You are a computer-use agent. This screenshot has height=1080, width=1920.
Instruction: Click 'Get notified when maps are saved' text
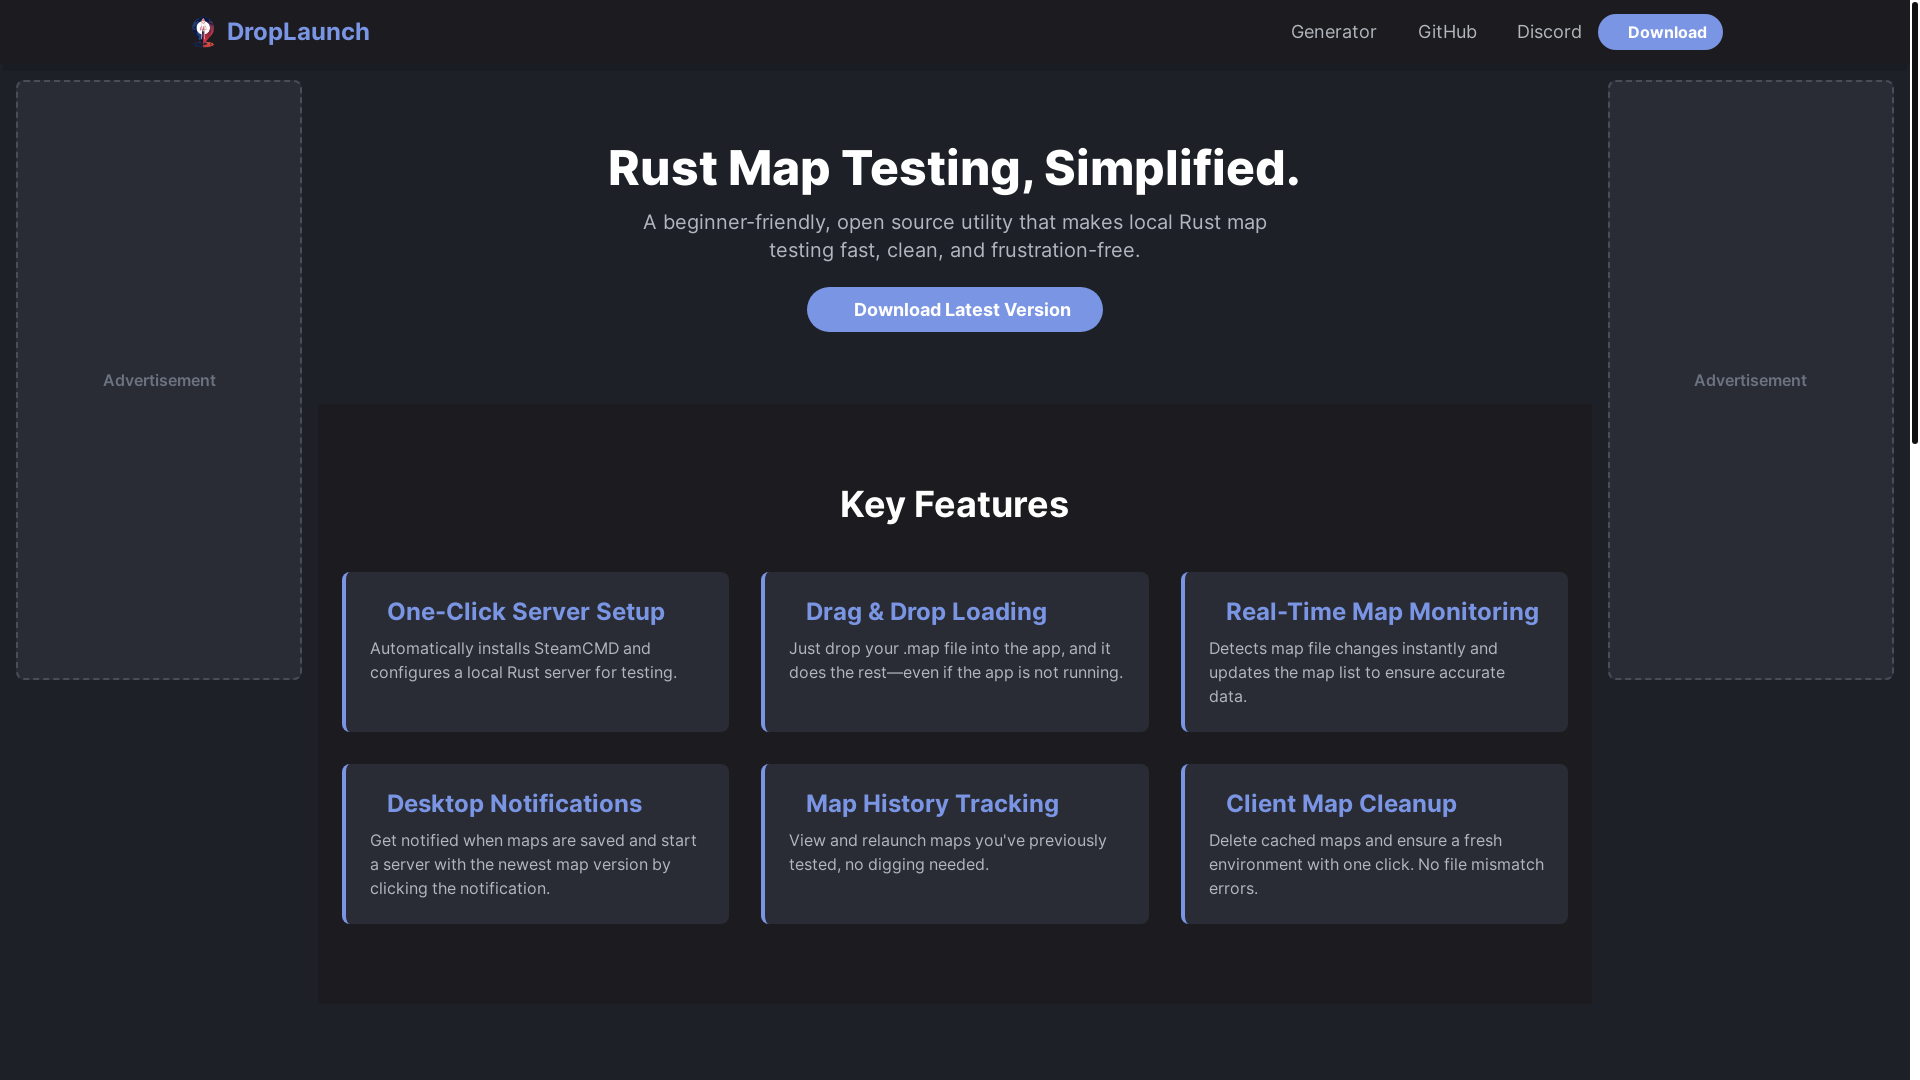click(533, 864)
